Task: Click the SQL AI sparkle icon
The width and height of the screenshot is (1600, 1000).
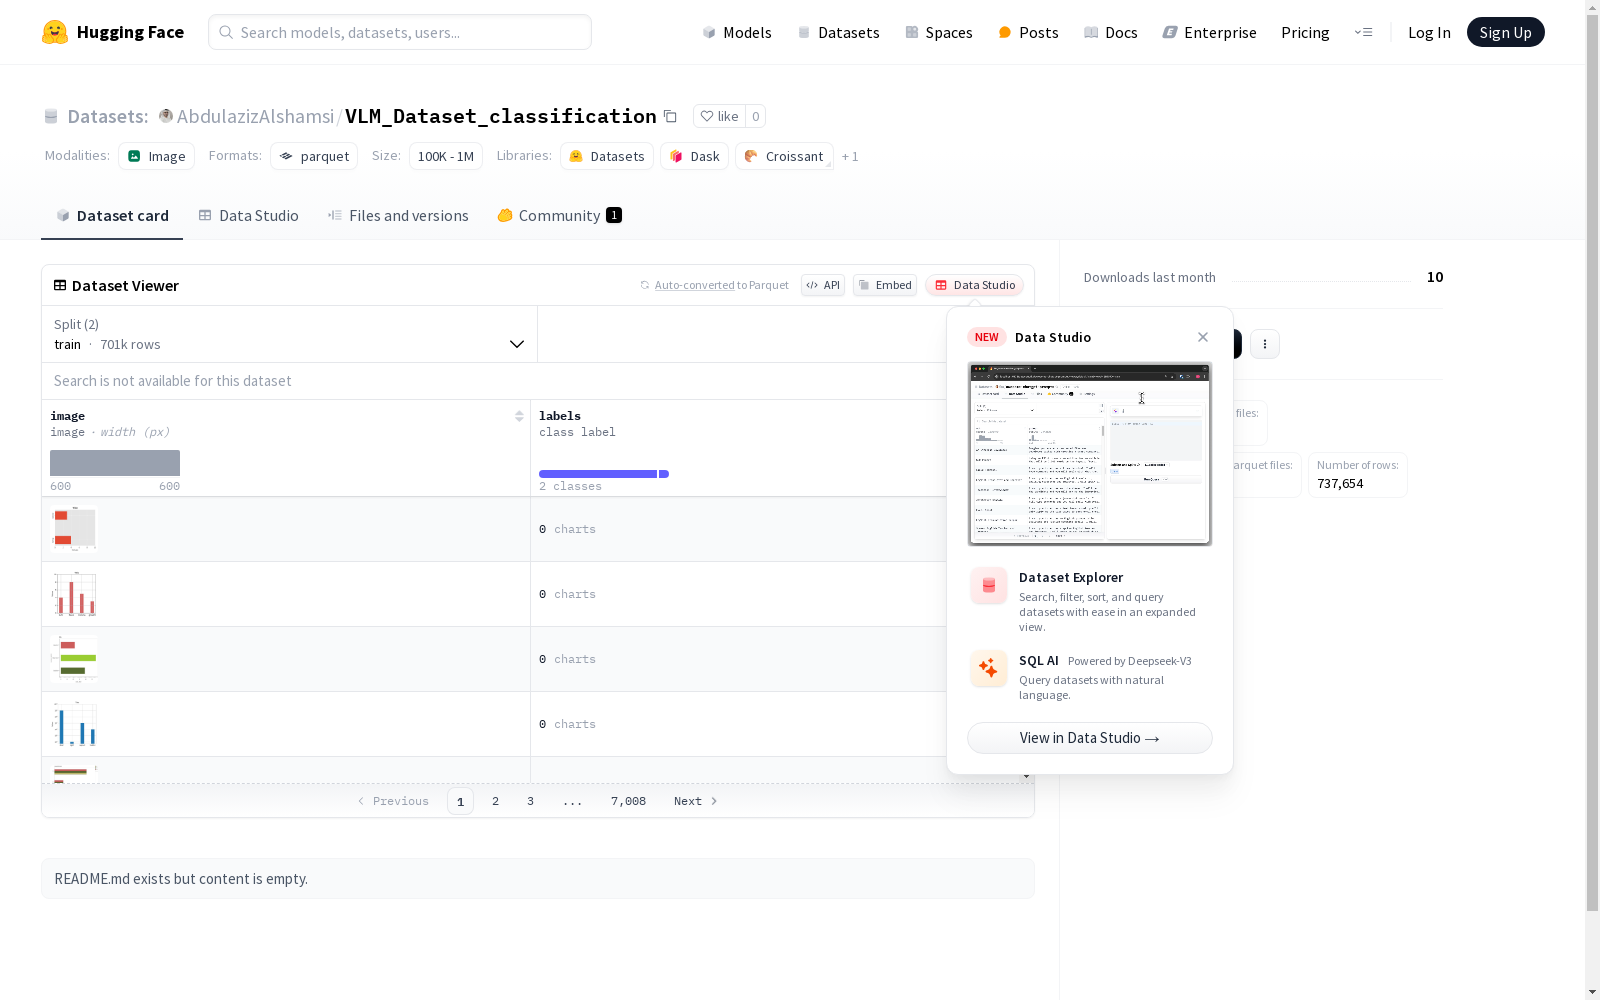Action: click(989, 669)
